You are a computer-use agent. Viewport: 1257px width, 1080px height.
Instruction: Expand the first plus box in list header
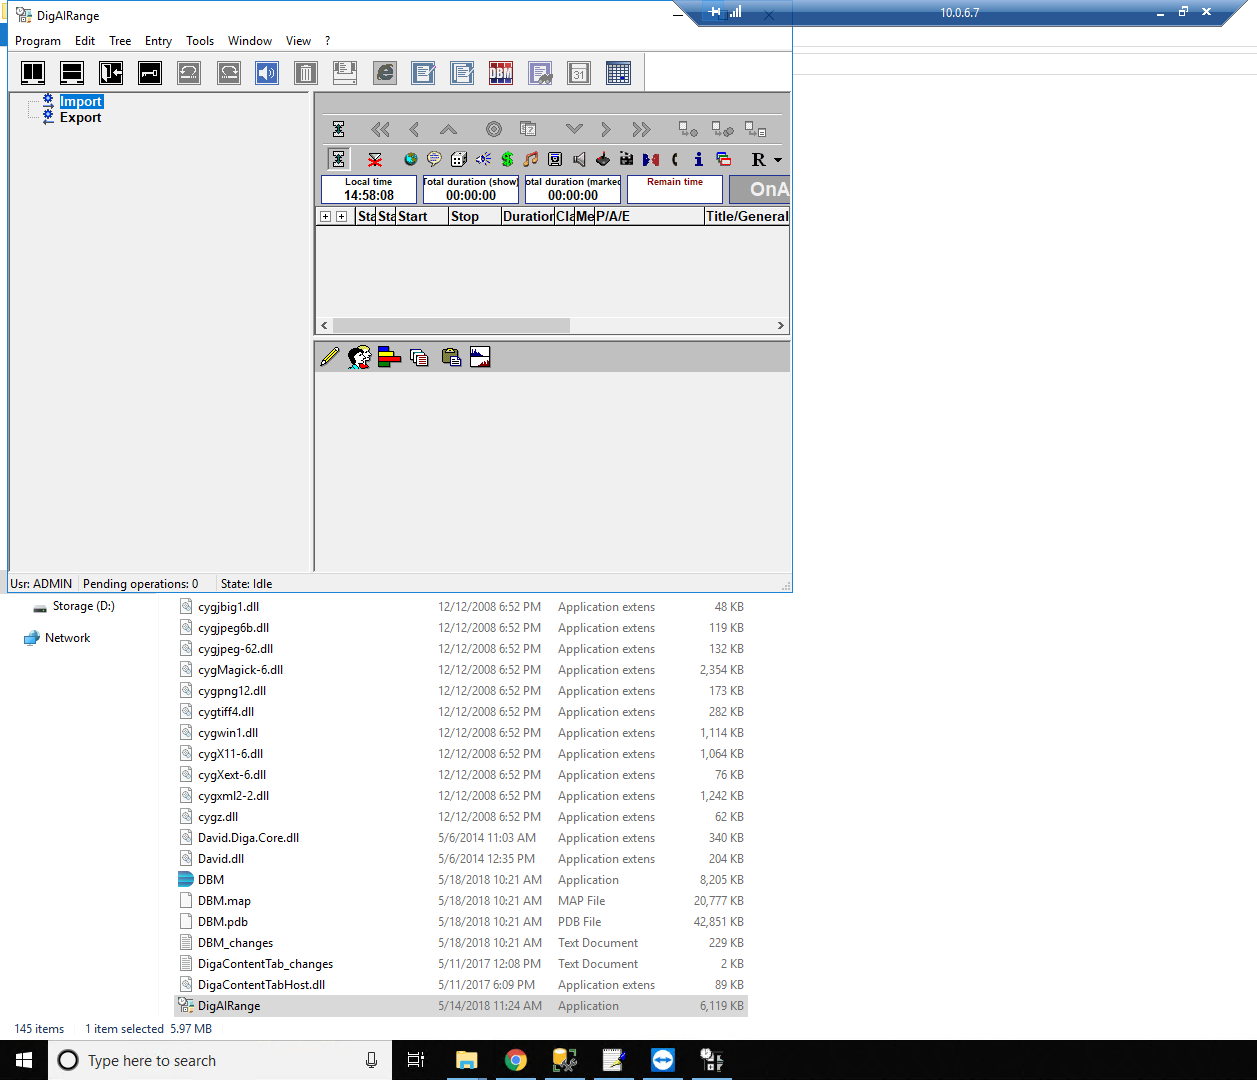(325, 217)
